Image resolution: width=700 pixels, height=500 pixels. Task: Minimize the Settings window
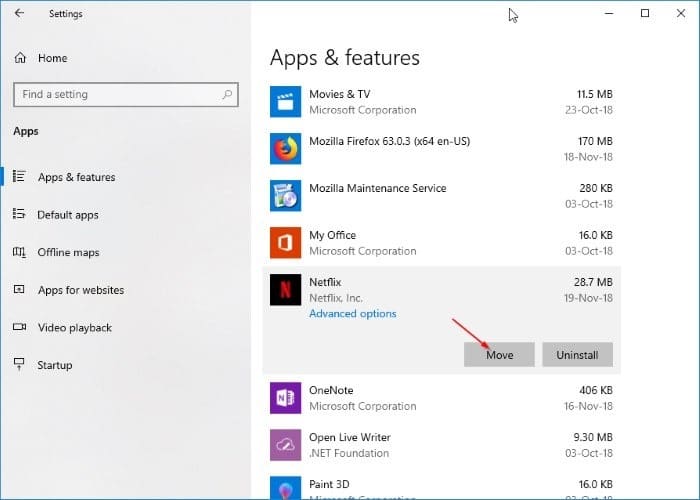(x=609, y=13)
